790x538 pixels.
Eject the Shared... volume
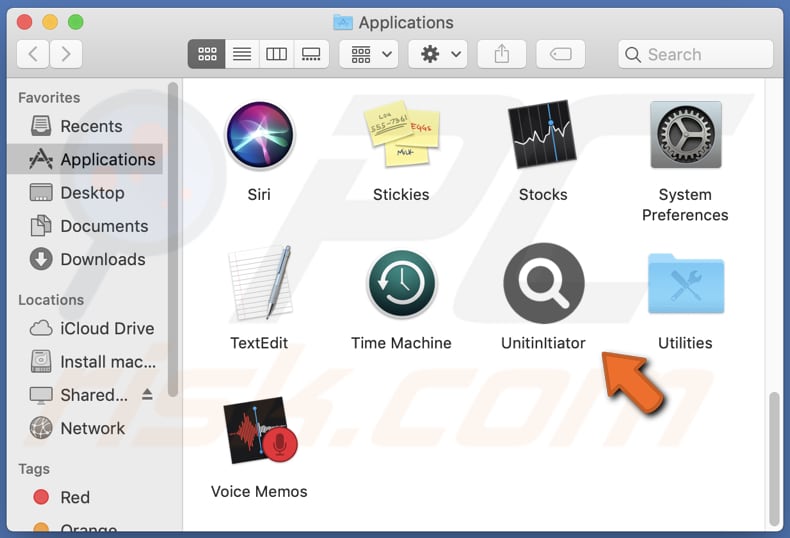tap(147, 394)
